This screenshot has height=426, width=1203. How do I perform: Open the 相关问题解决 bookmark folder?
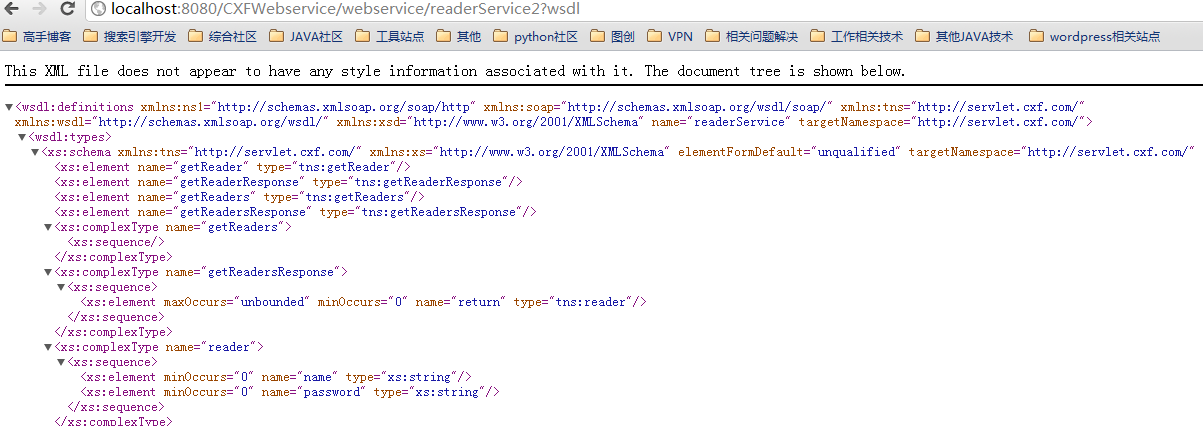[x=751, y=37]
